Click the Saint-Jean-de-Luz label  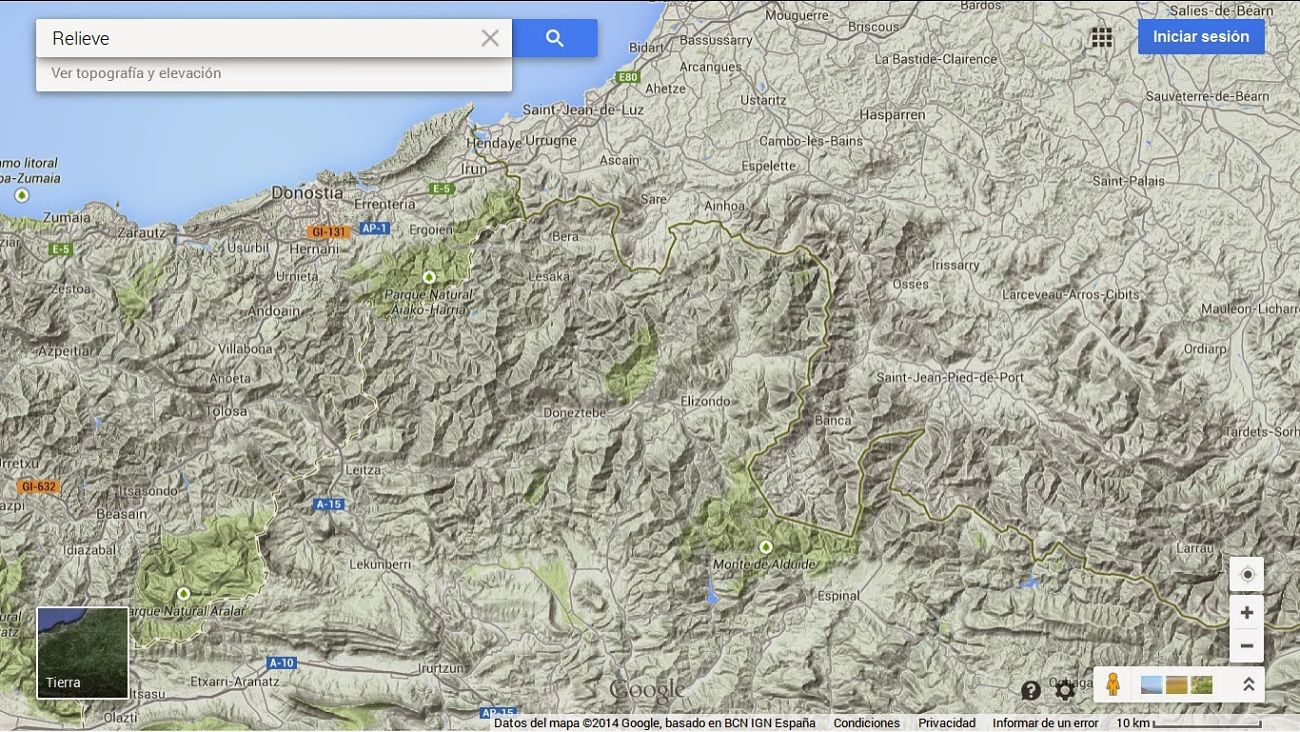point(583,109)
